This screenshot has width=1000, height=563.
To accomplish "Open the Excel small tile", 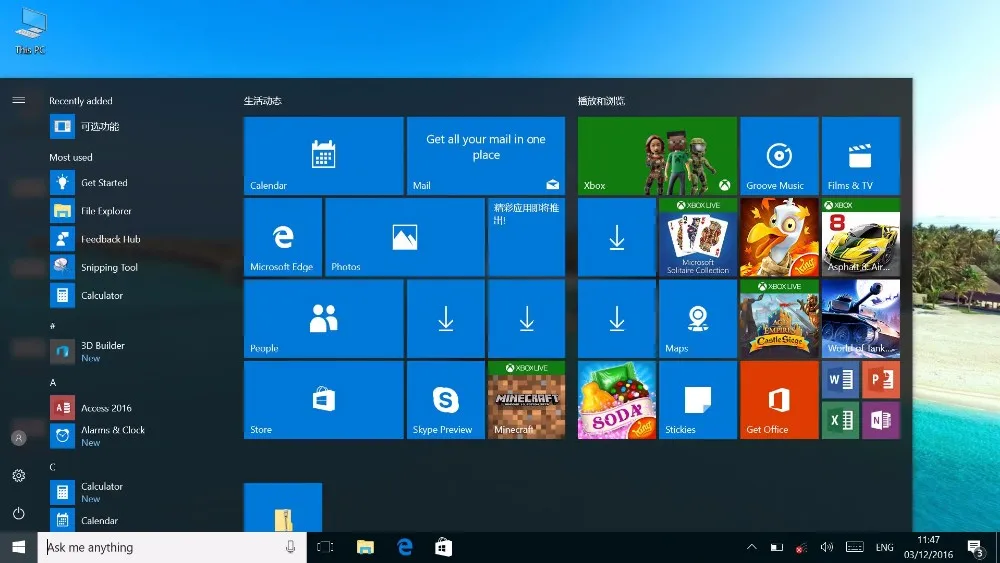I will 841,420.
